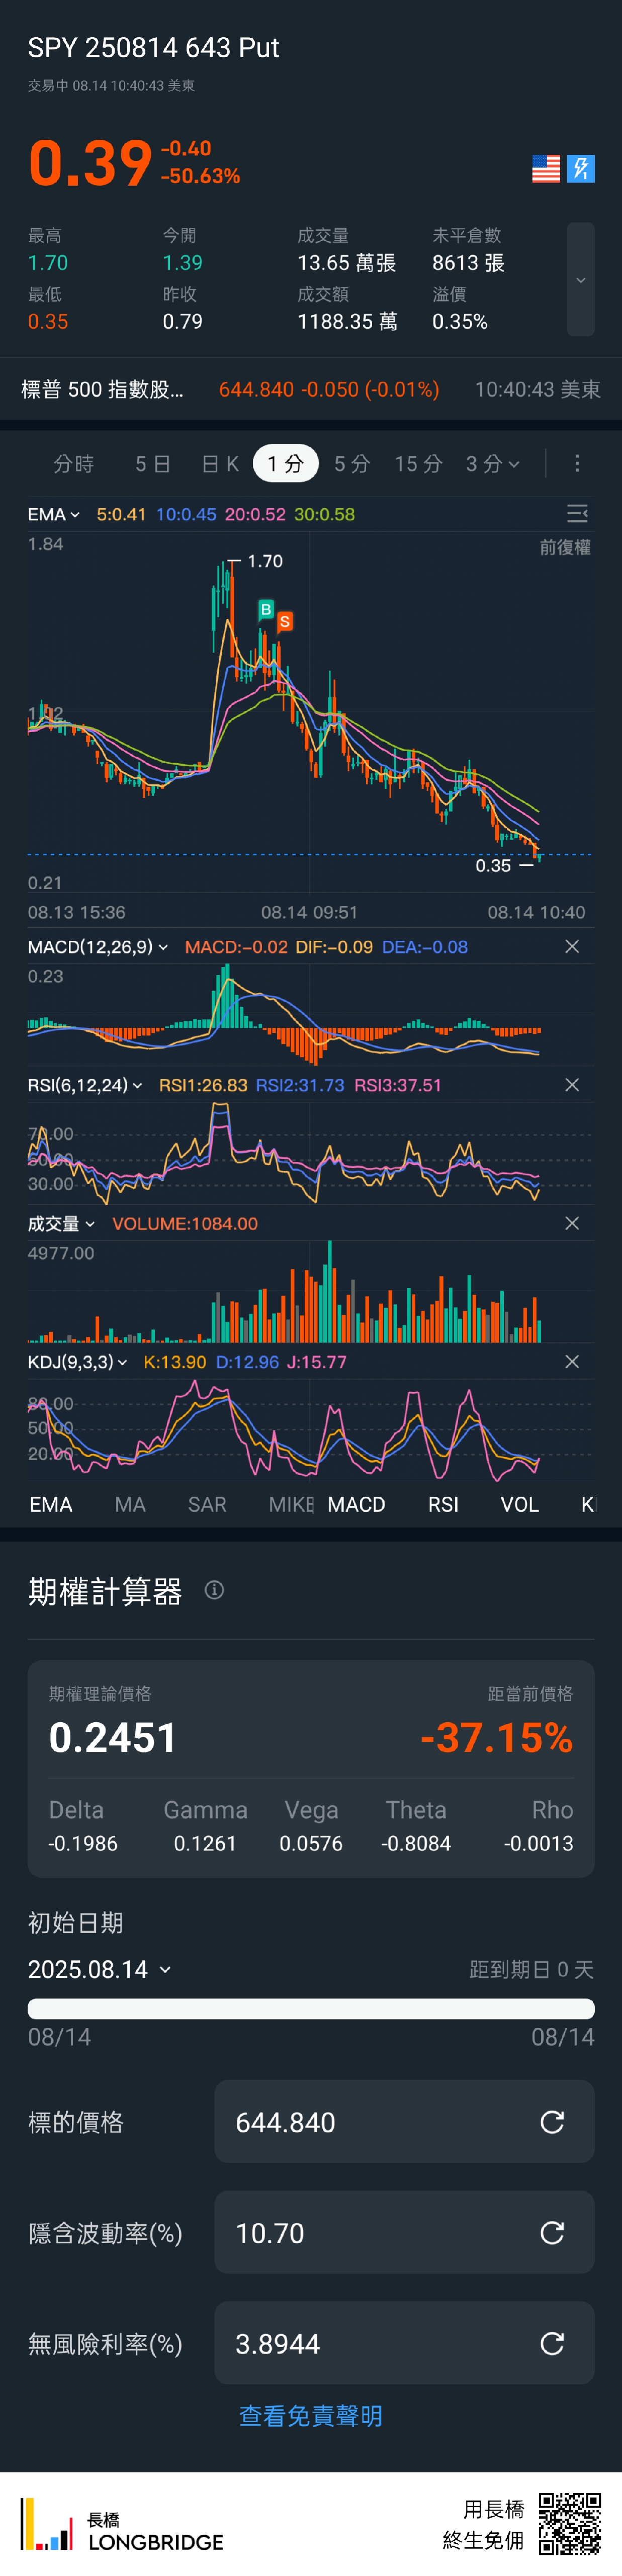The height and width of the screenshot is (2576, 622).
Task: Switch to the 5日 chart tab
Action: point(153,463)
